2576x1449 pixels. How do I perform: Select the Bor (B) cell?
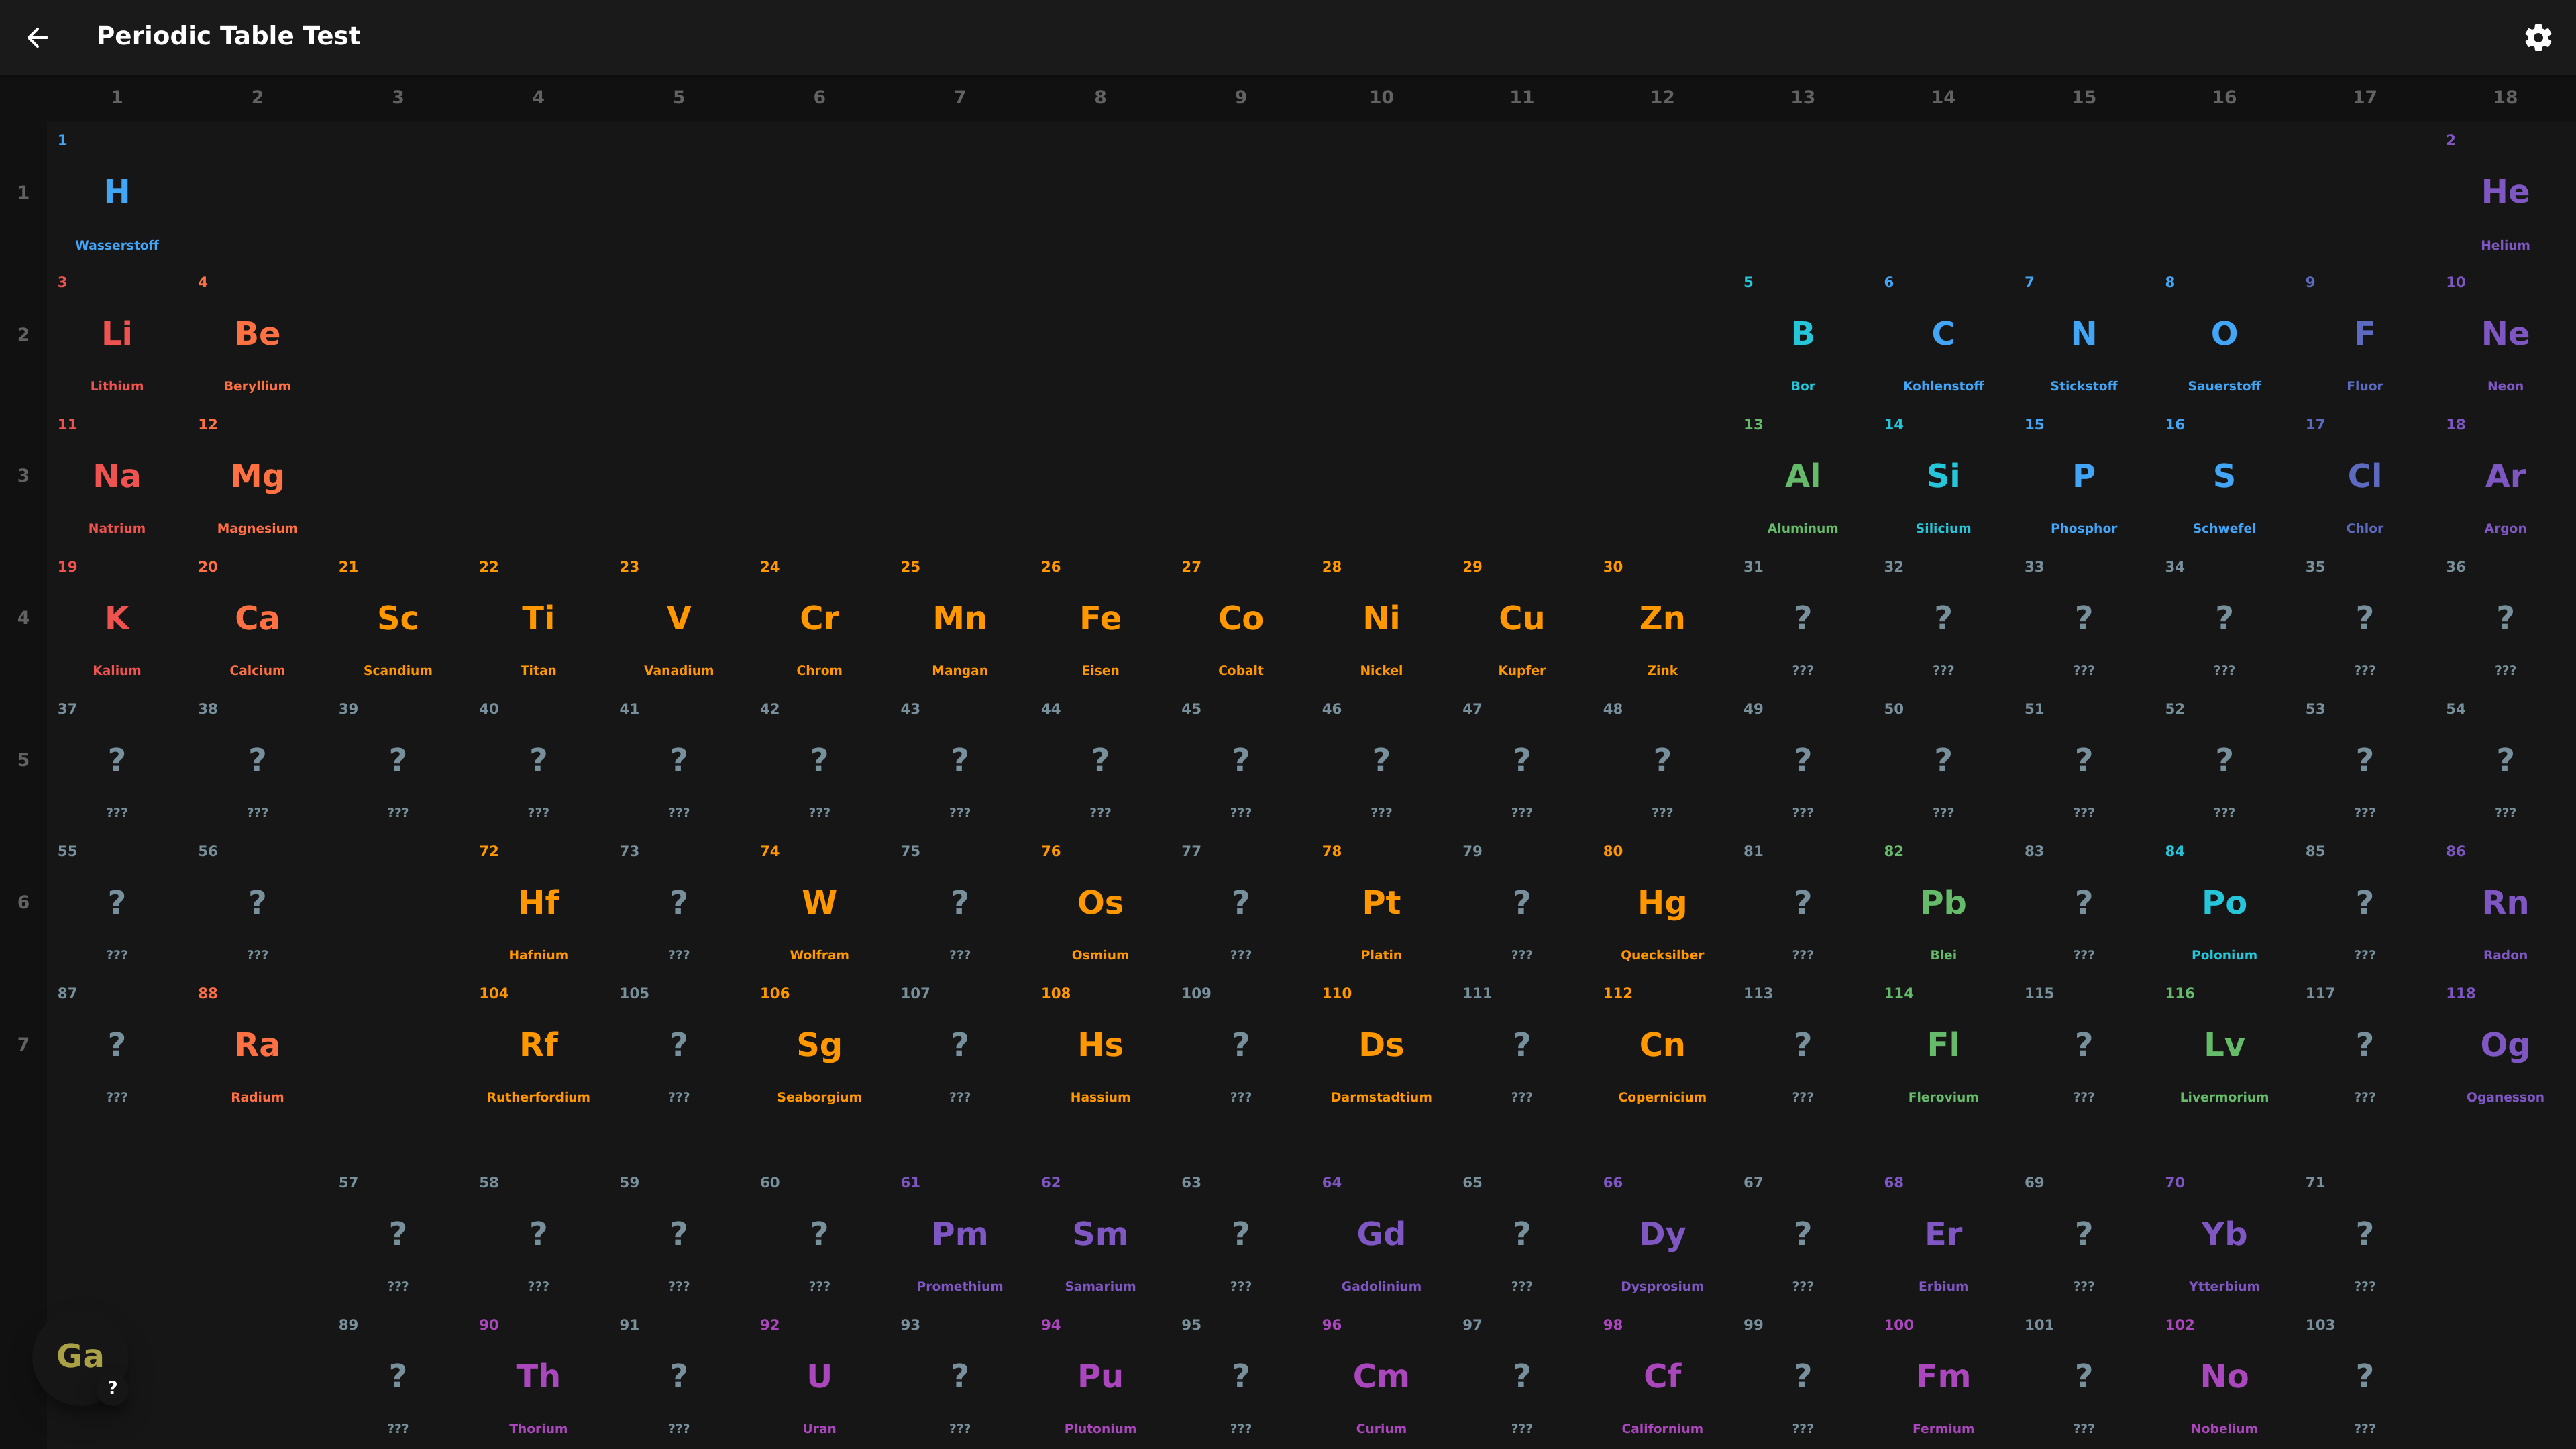pos(1802,335)
